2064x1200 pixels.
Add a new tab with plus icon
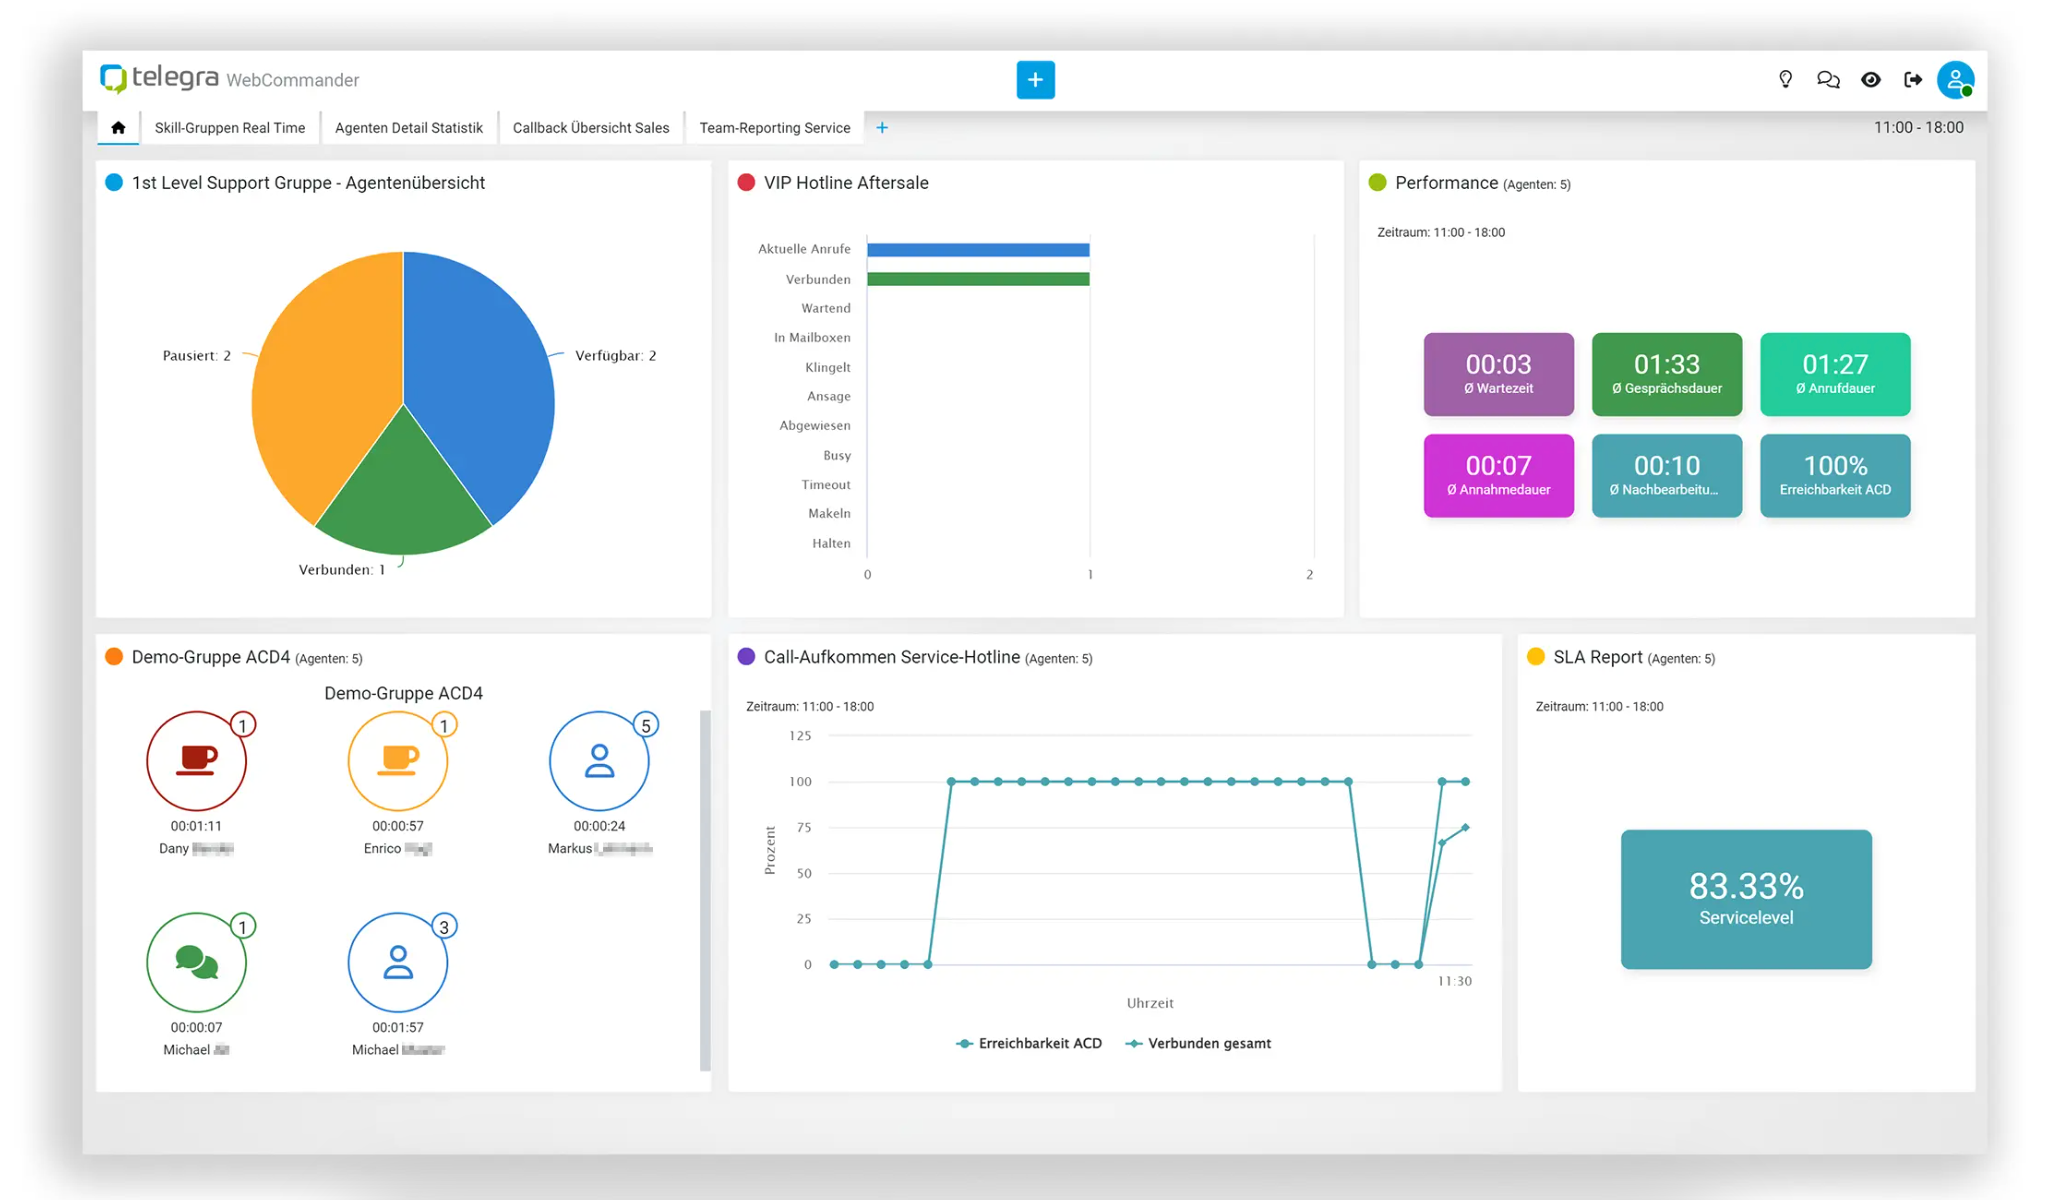[x=882, y=128]
